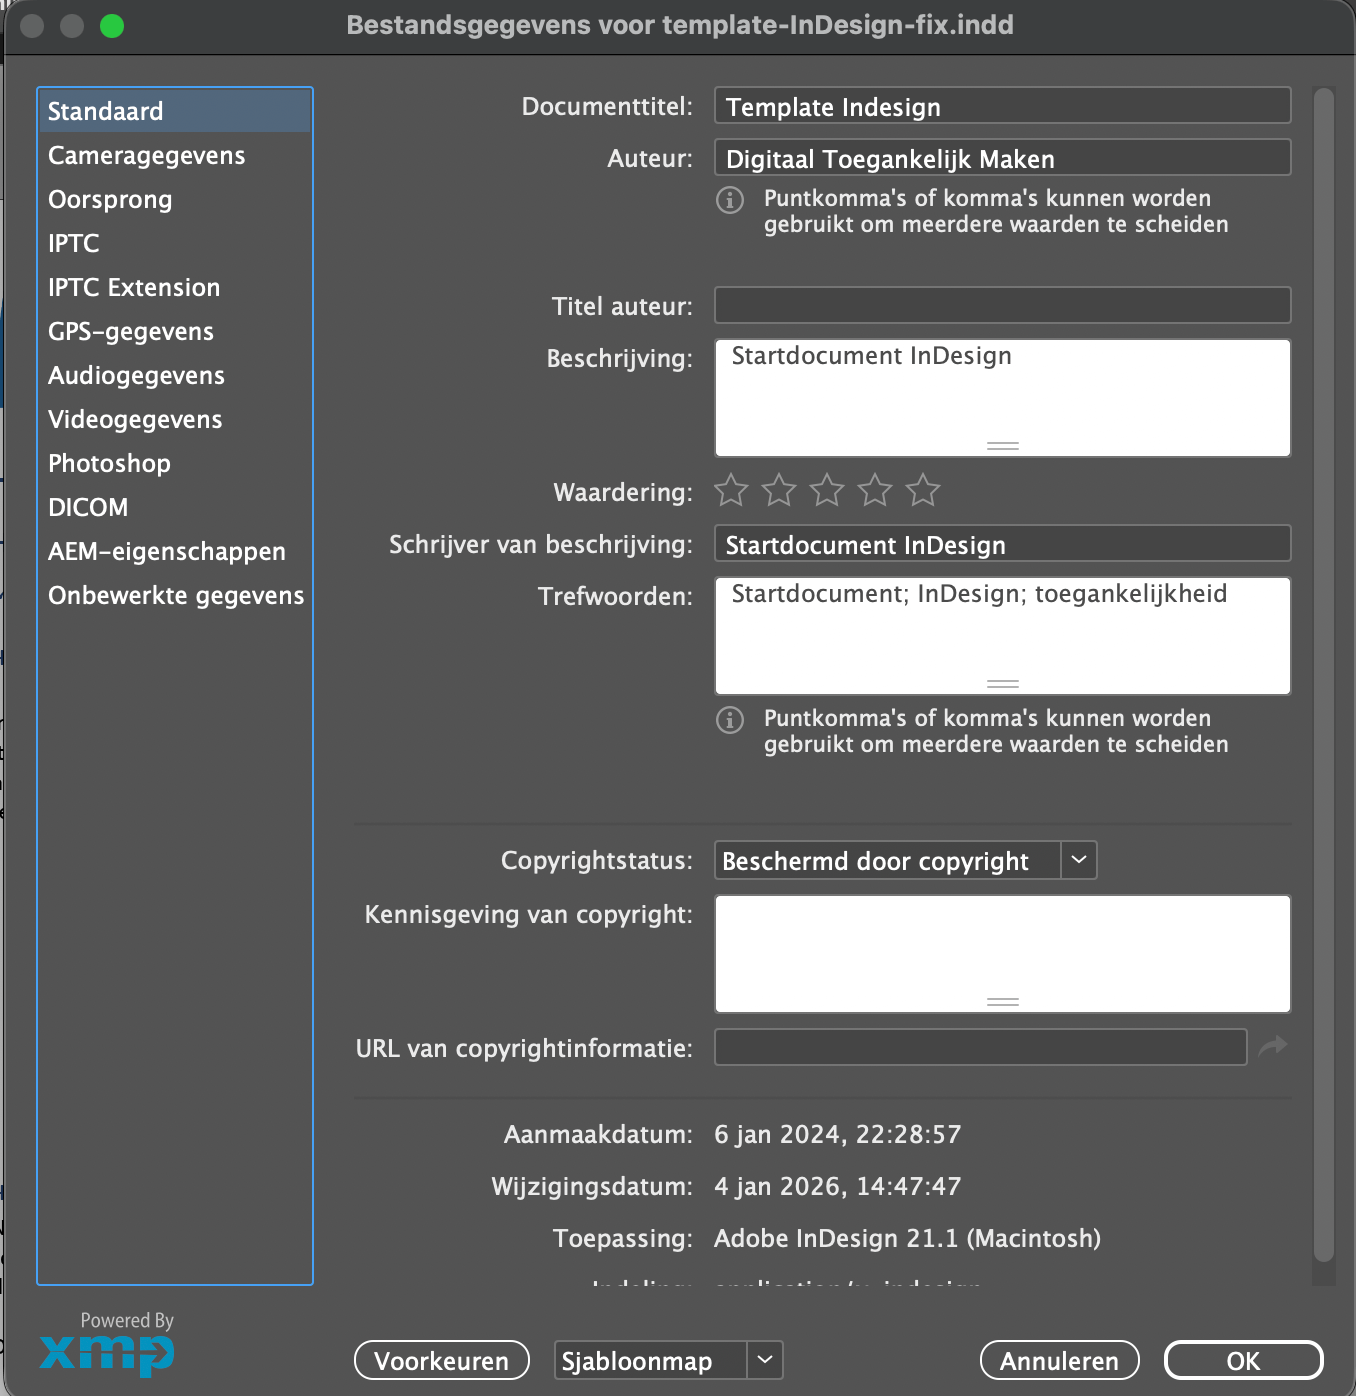Open the IPTC Extension section
Viewport: 1356px width, 1396px height.
pyautogui.click(x=134, y=287)
